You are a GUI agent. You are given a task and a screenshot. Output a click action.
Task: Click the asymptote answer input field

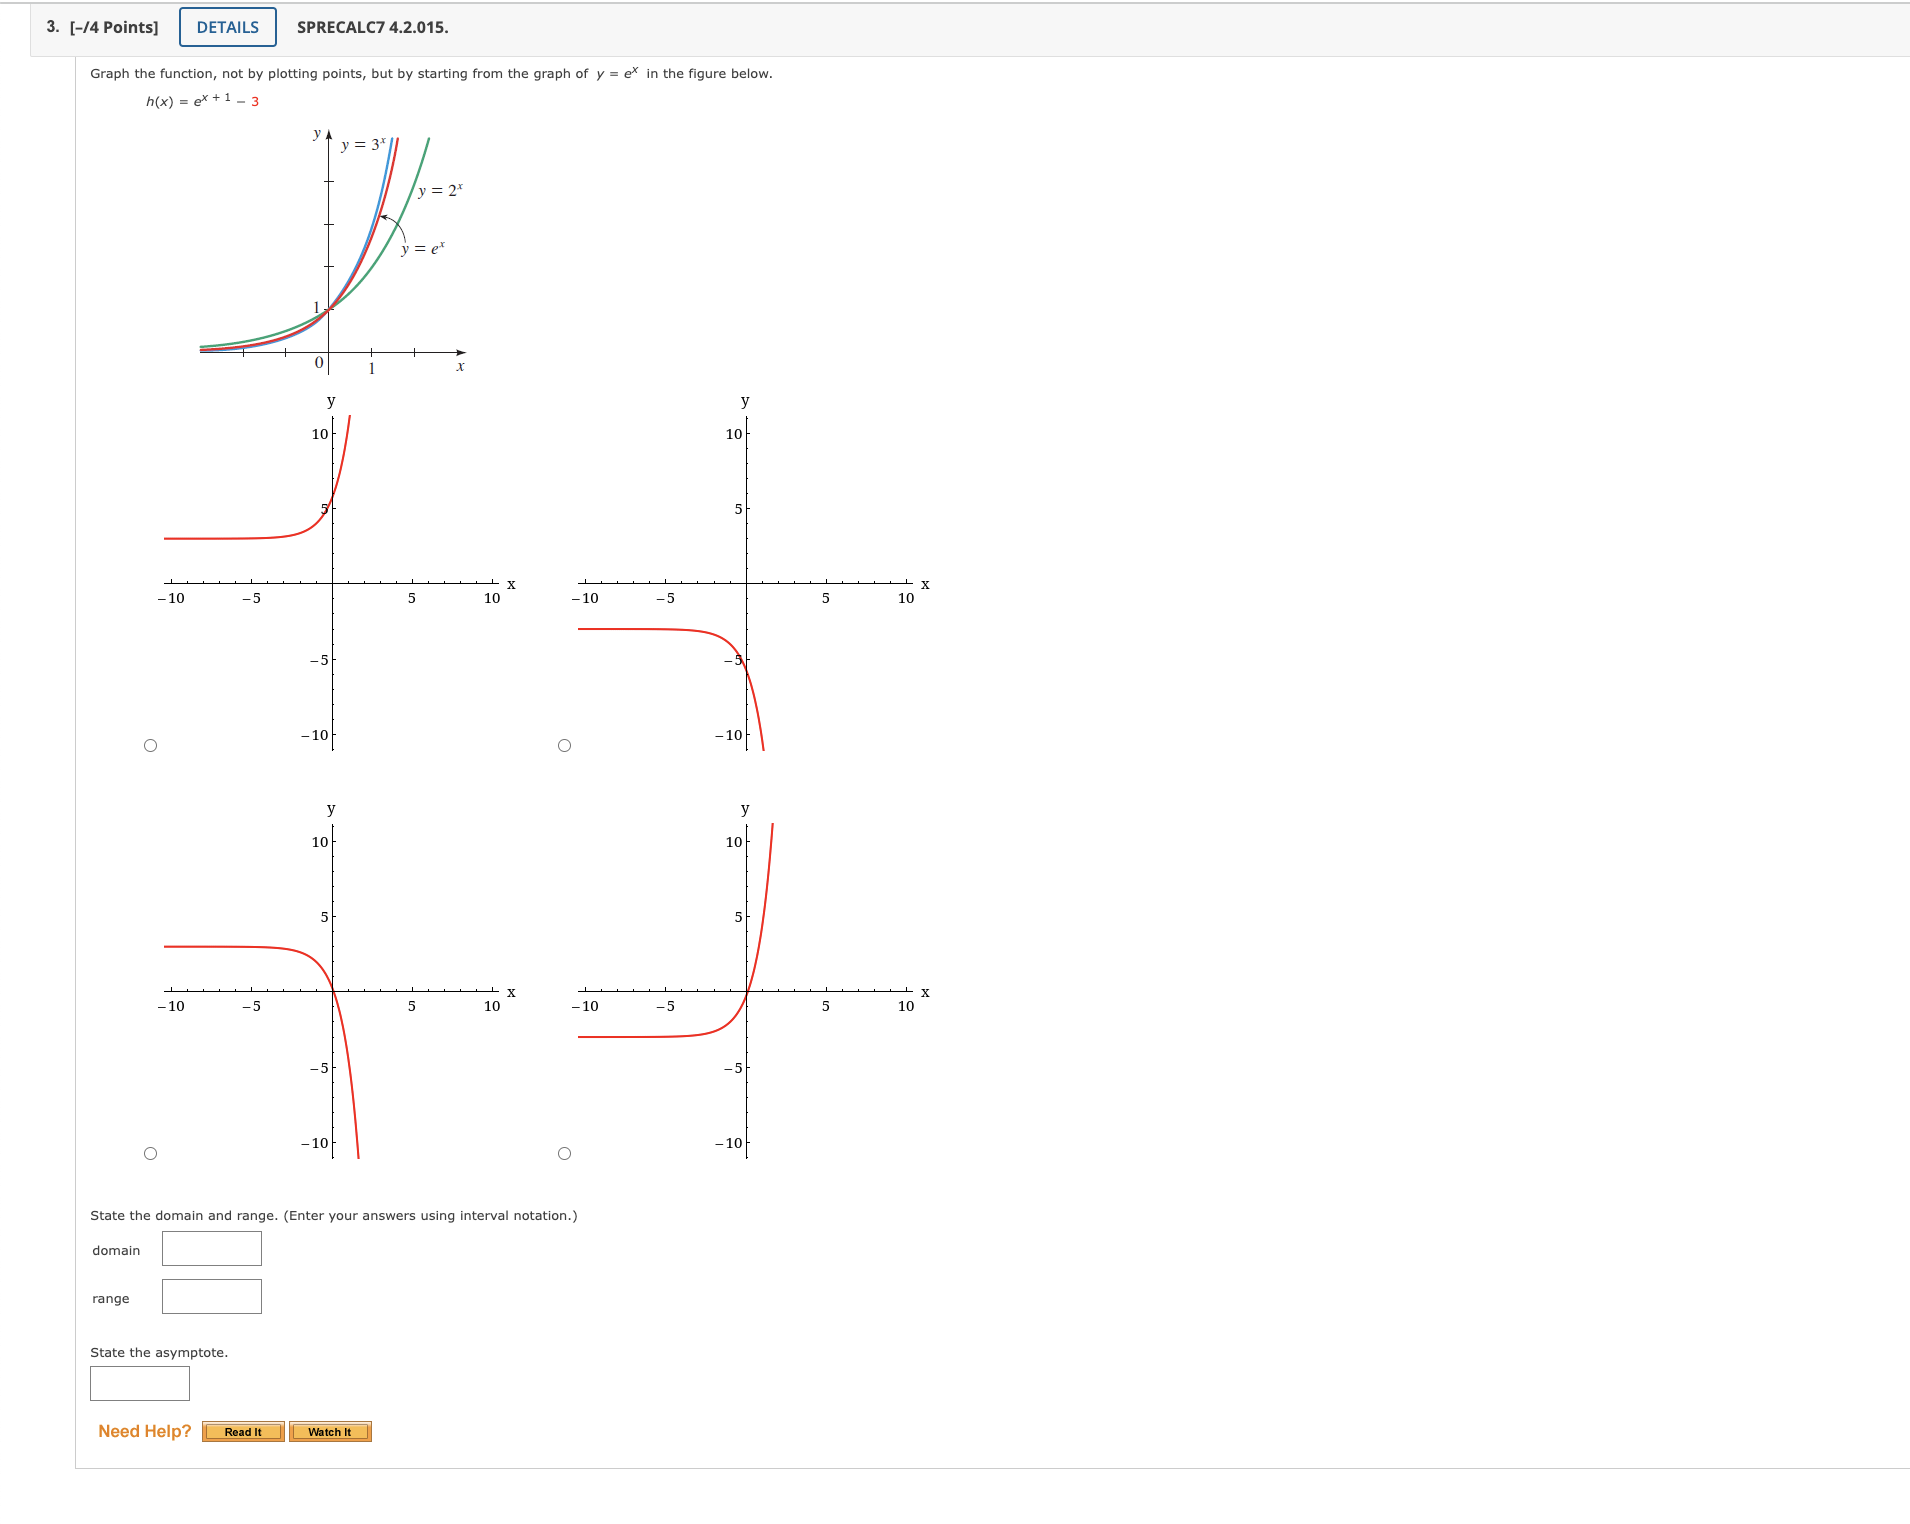139,1383
